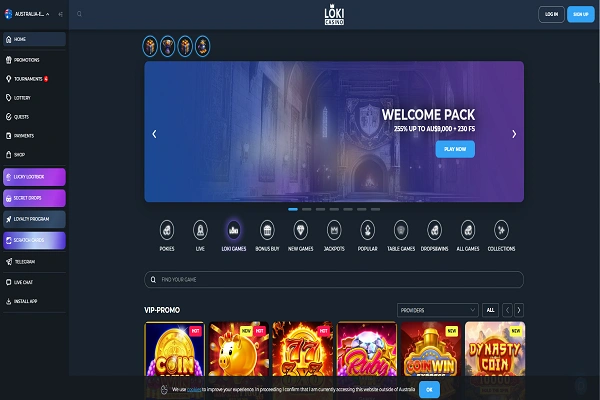This screenshot has width=600, height=400.
Task: Click the Log In button
Action: (551, 14)
